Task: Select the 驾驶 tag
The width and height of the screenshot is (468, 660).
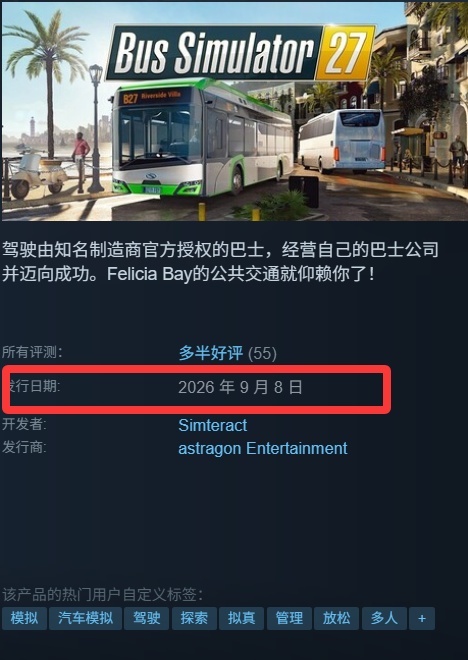Action: [x=146, y=618]
